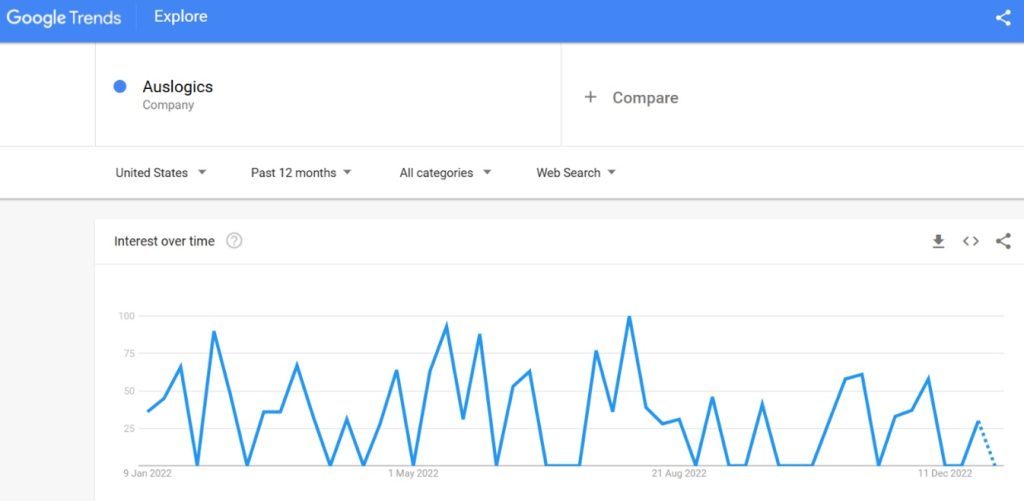Screen dimensions: 1024x501
Task: Expand the Past 12 months time range
Action: [x=301, y=173]
